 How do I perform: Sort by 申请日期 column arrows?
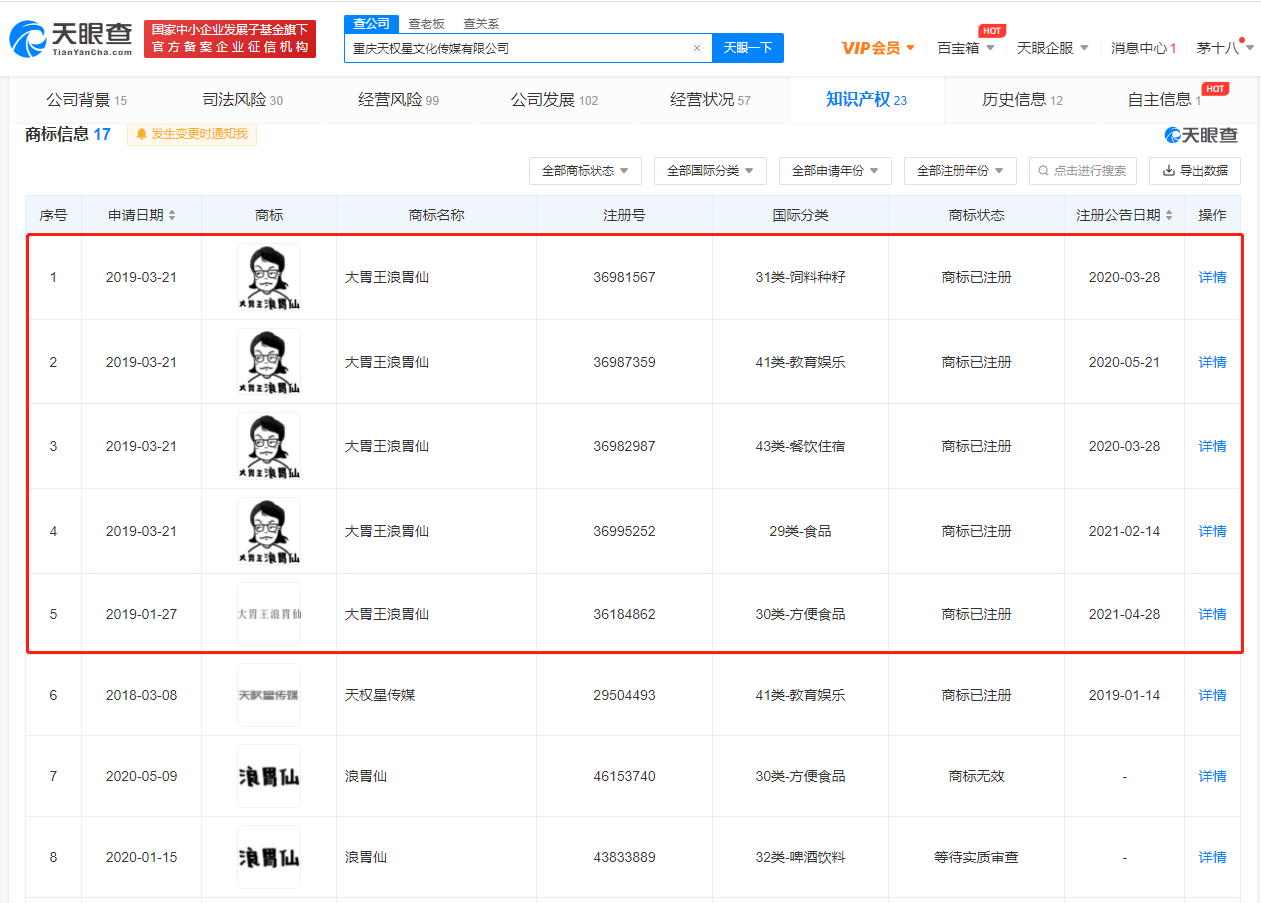pyautogui.click(x=172, y=215)
